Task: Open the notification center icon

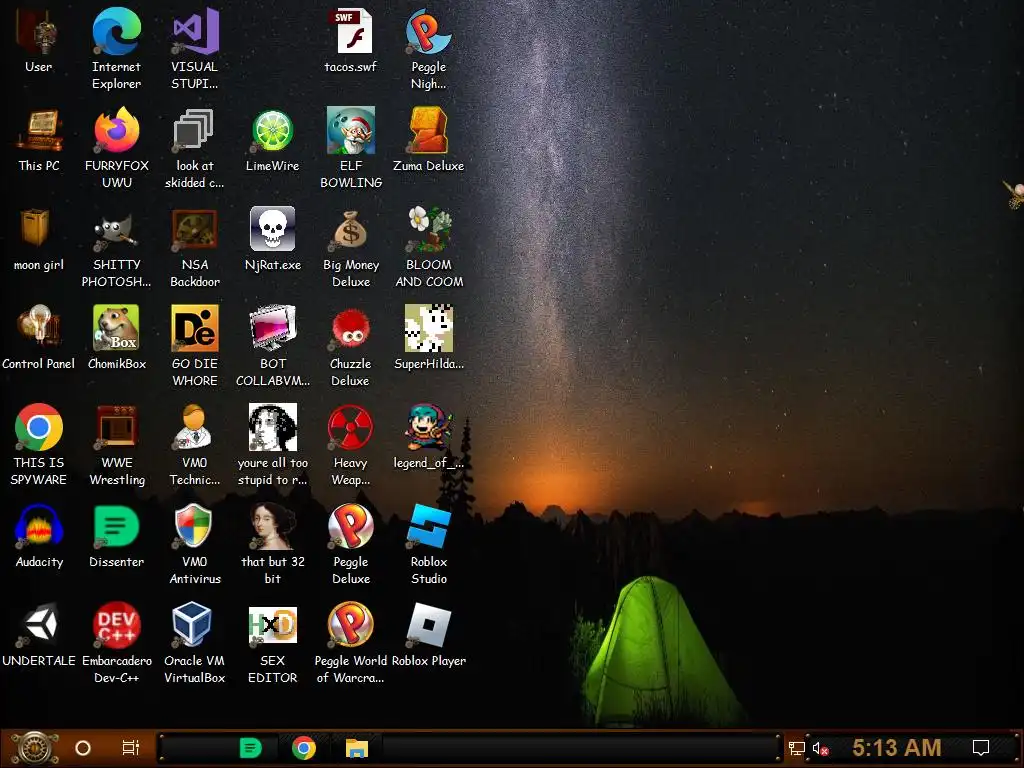Action: 981,748
